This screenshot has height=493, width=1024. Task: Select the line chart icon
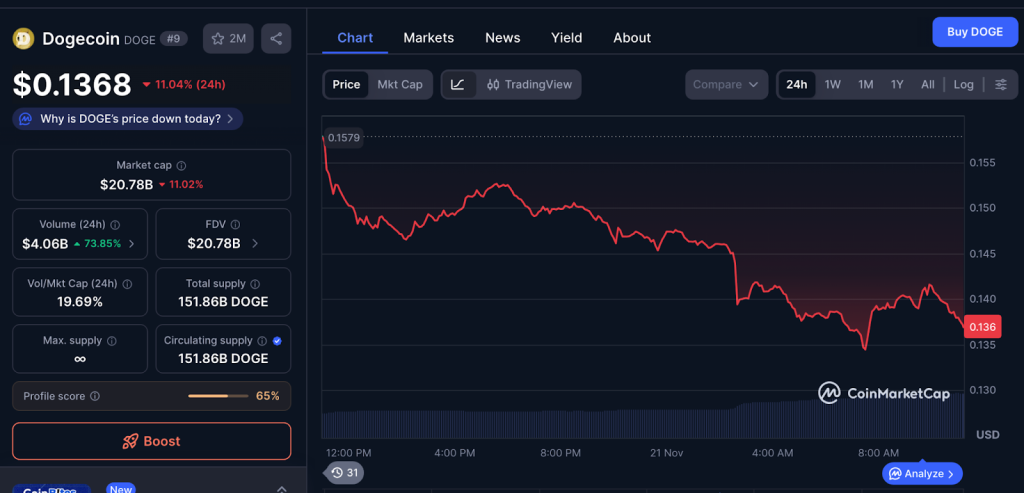[x=458, y=85]
